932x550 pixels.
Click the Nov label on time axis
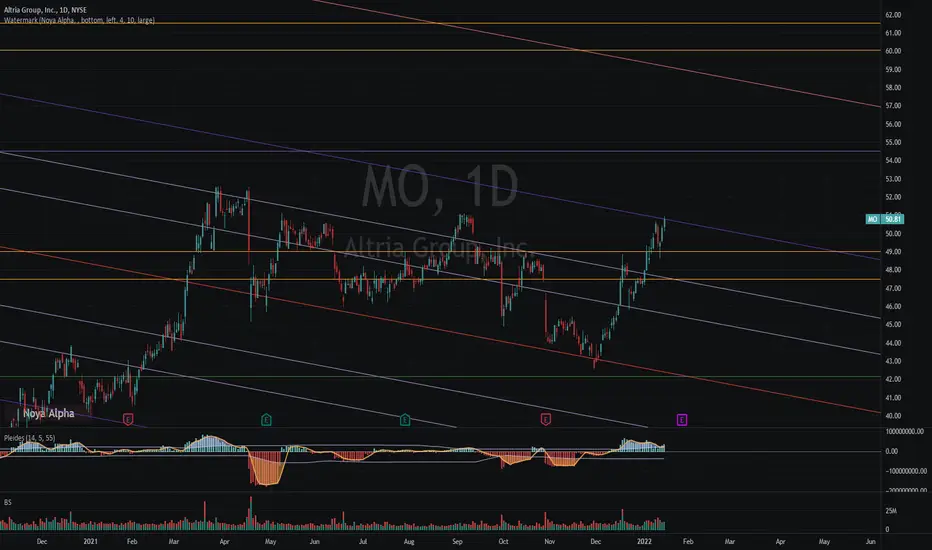click(x=550, y=542)
